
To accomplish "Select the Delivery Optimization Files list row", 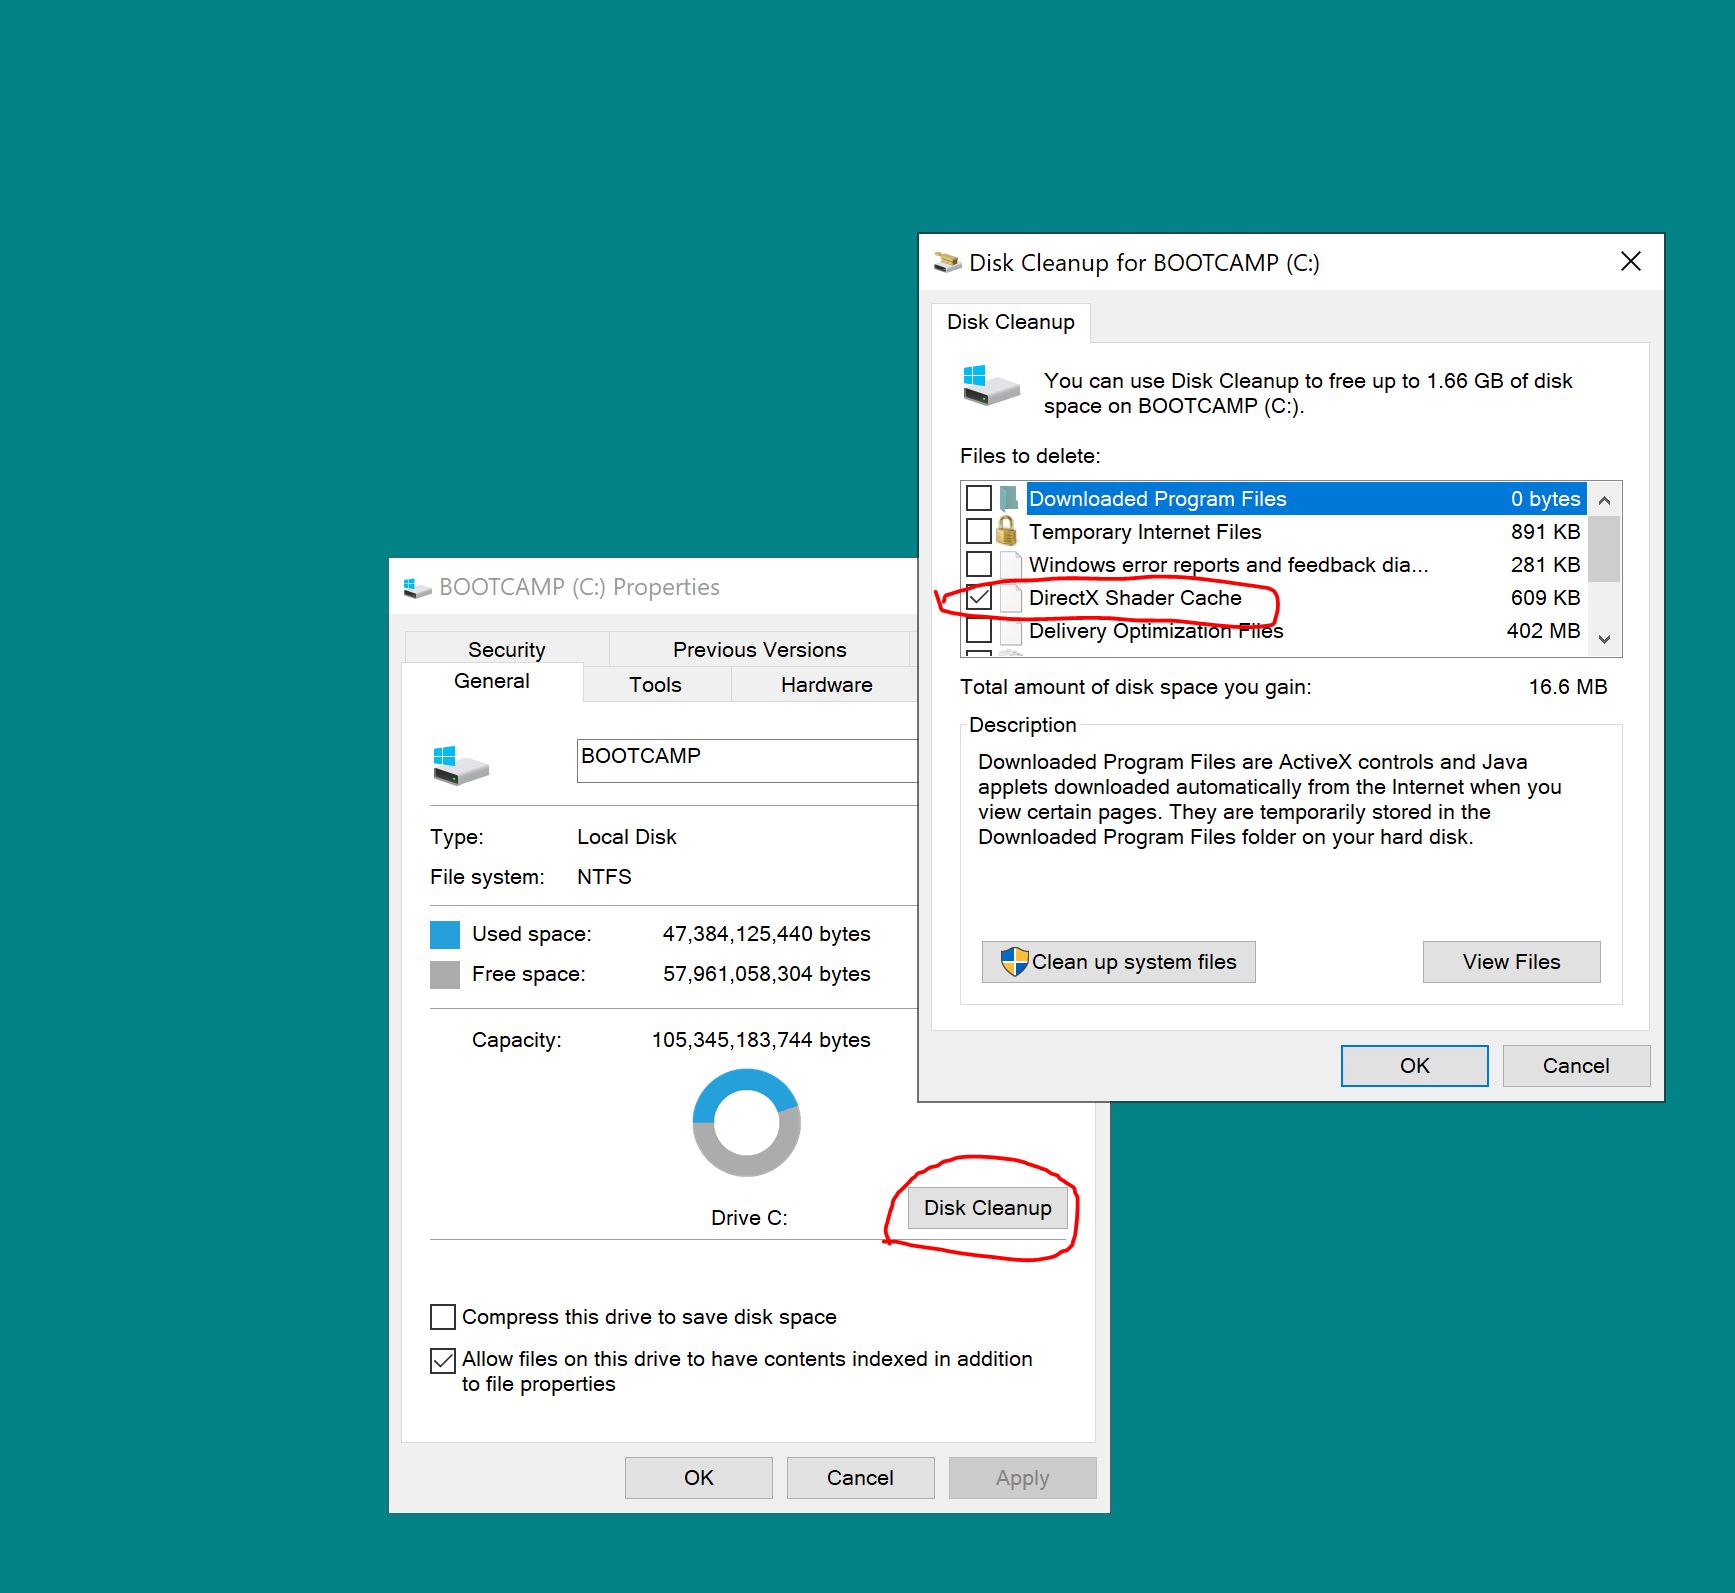I will tap(1274, 630).
